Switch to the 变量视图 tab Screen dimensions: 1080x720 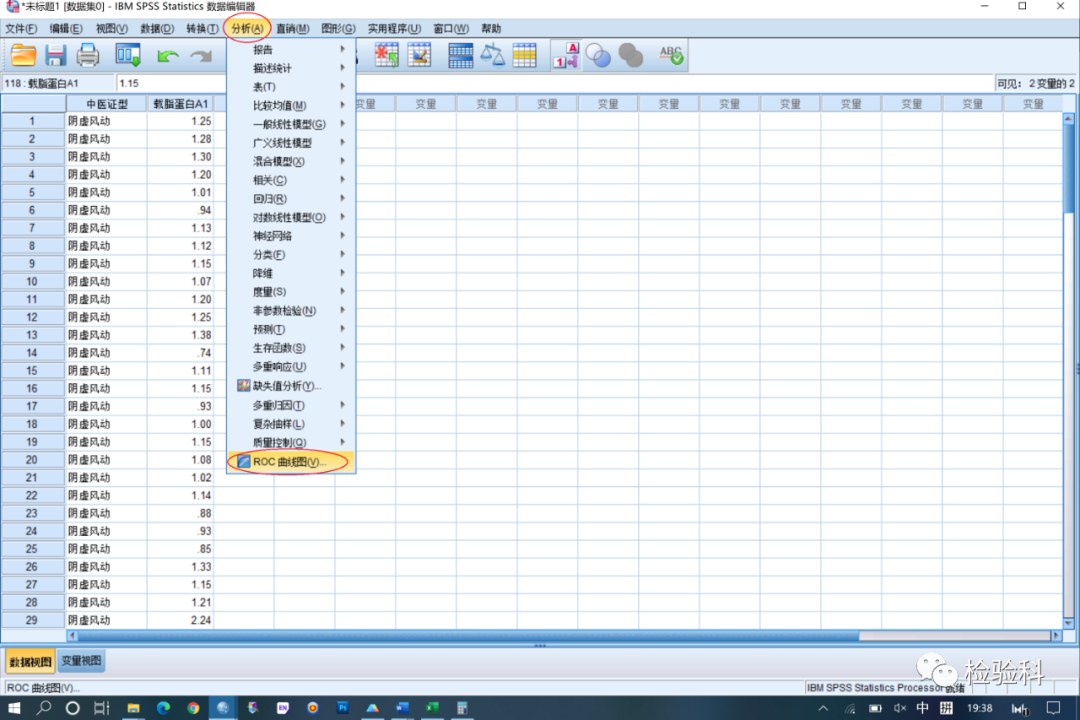82,662
